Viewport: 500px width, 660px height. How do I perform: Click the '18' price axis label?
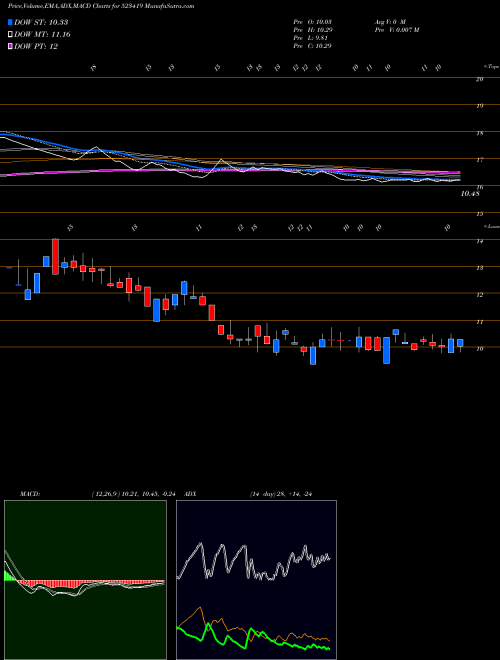click(x=479, y=133)
